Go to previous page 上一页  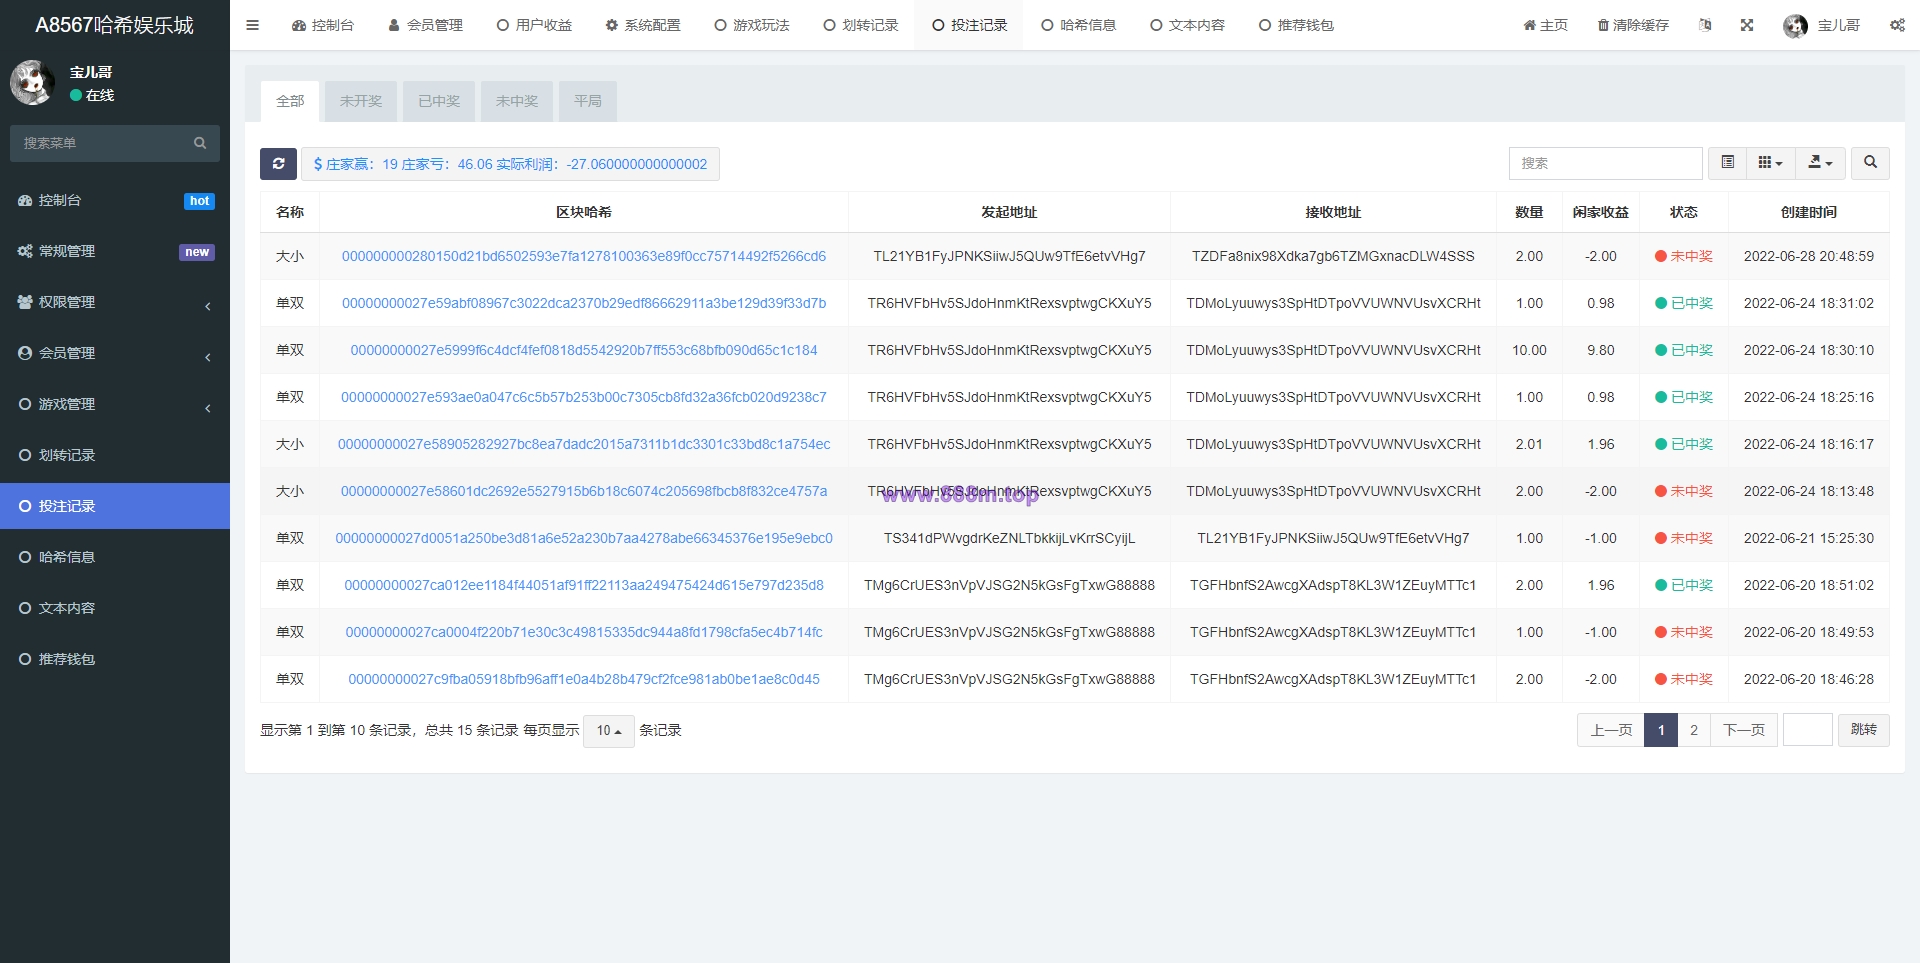1611,730
